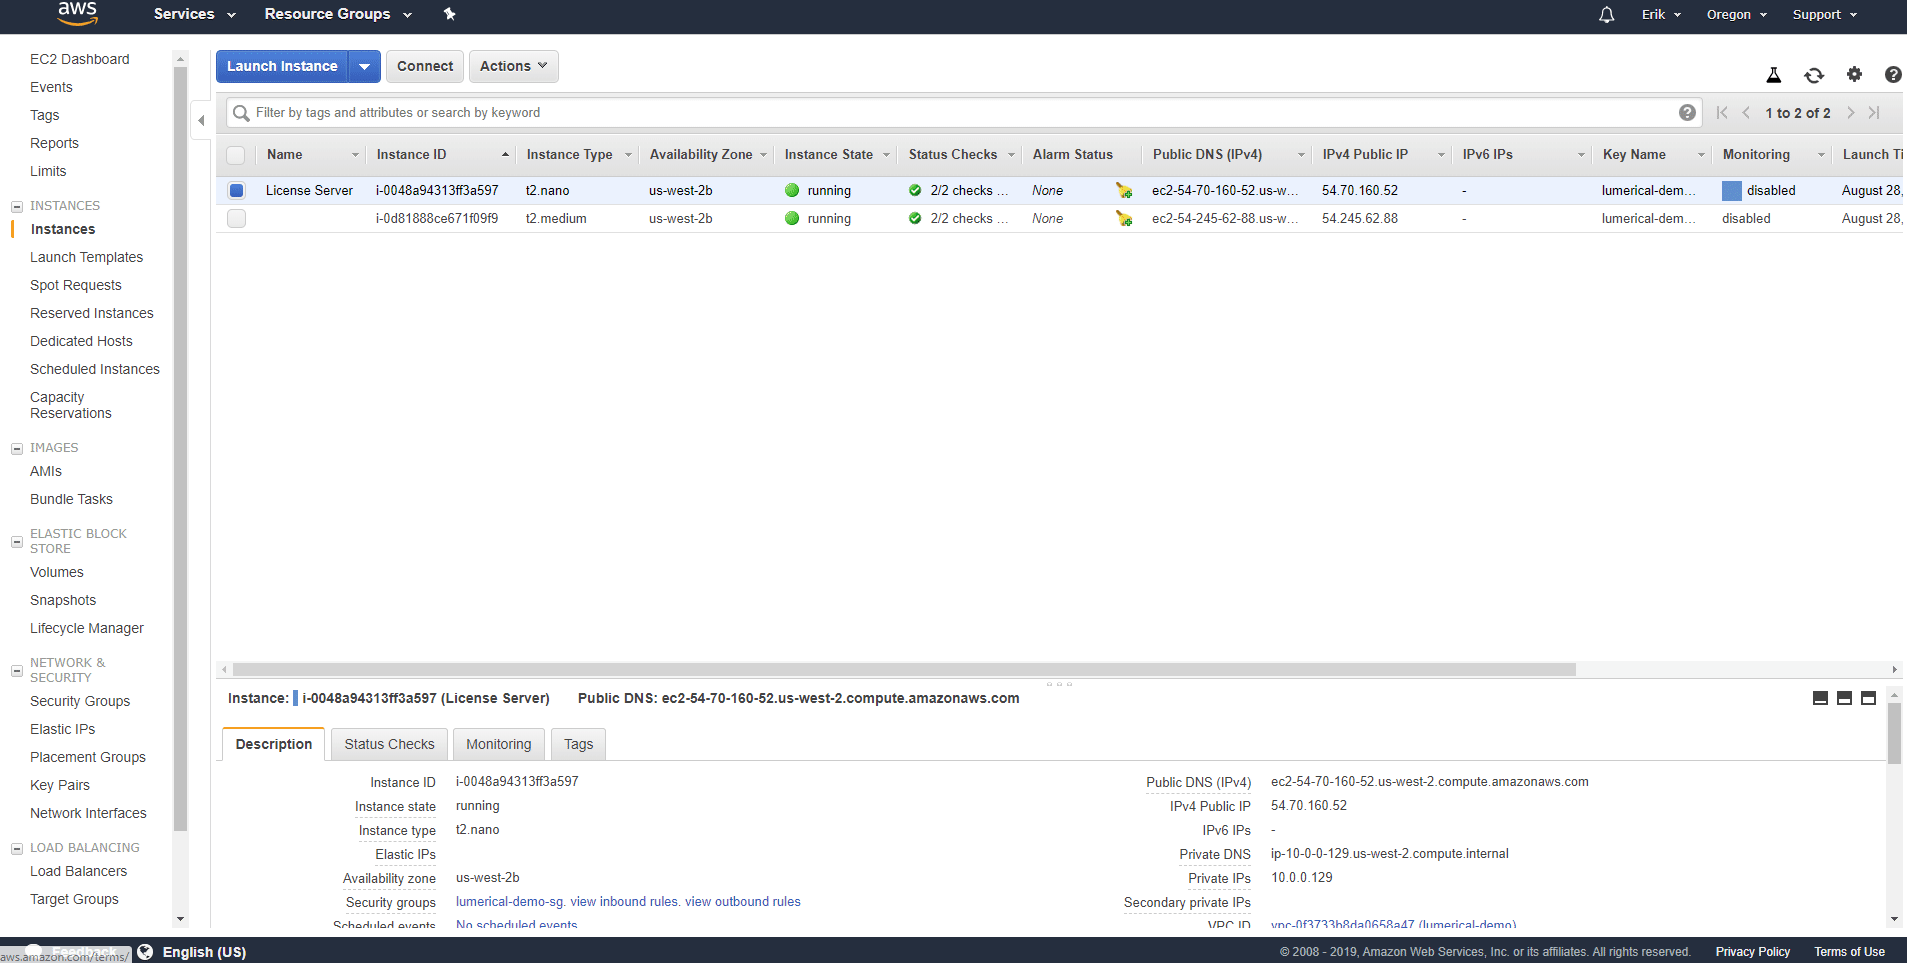Click alarm icon for t2.medium instance row
The height and width of the screenshot is (963, 1907).
coord(1124,218)
